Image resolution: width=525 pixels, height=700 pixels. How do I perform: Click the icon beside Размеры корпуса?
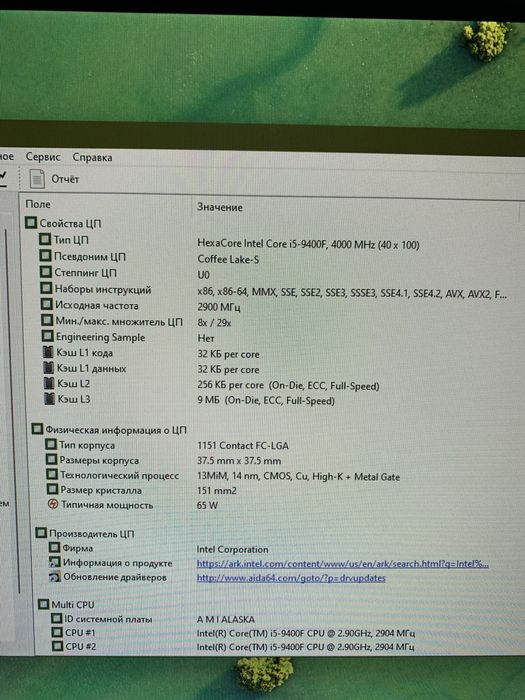point(52,459)
